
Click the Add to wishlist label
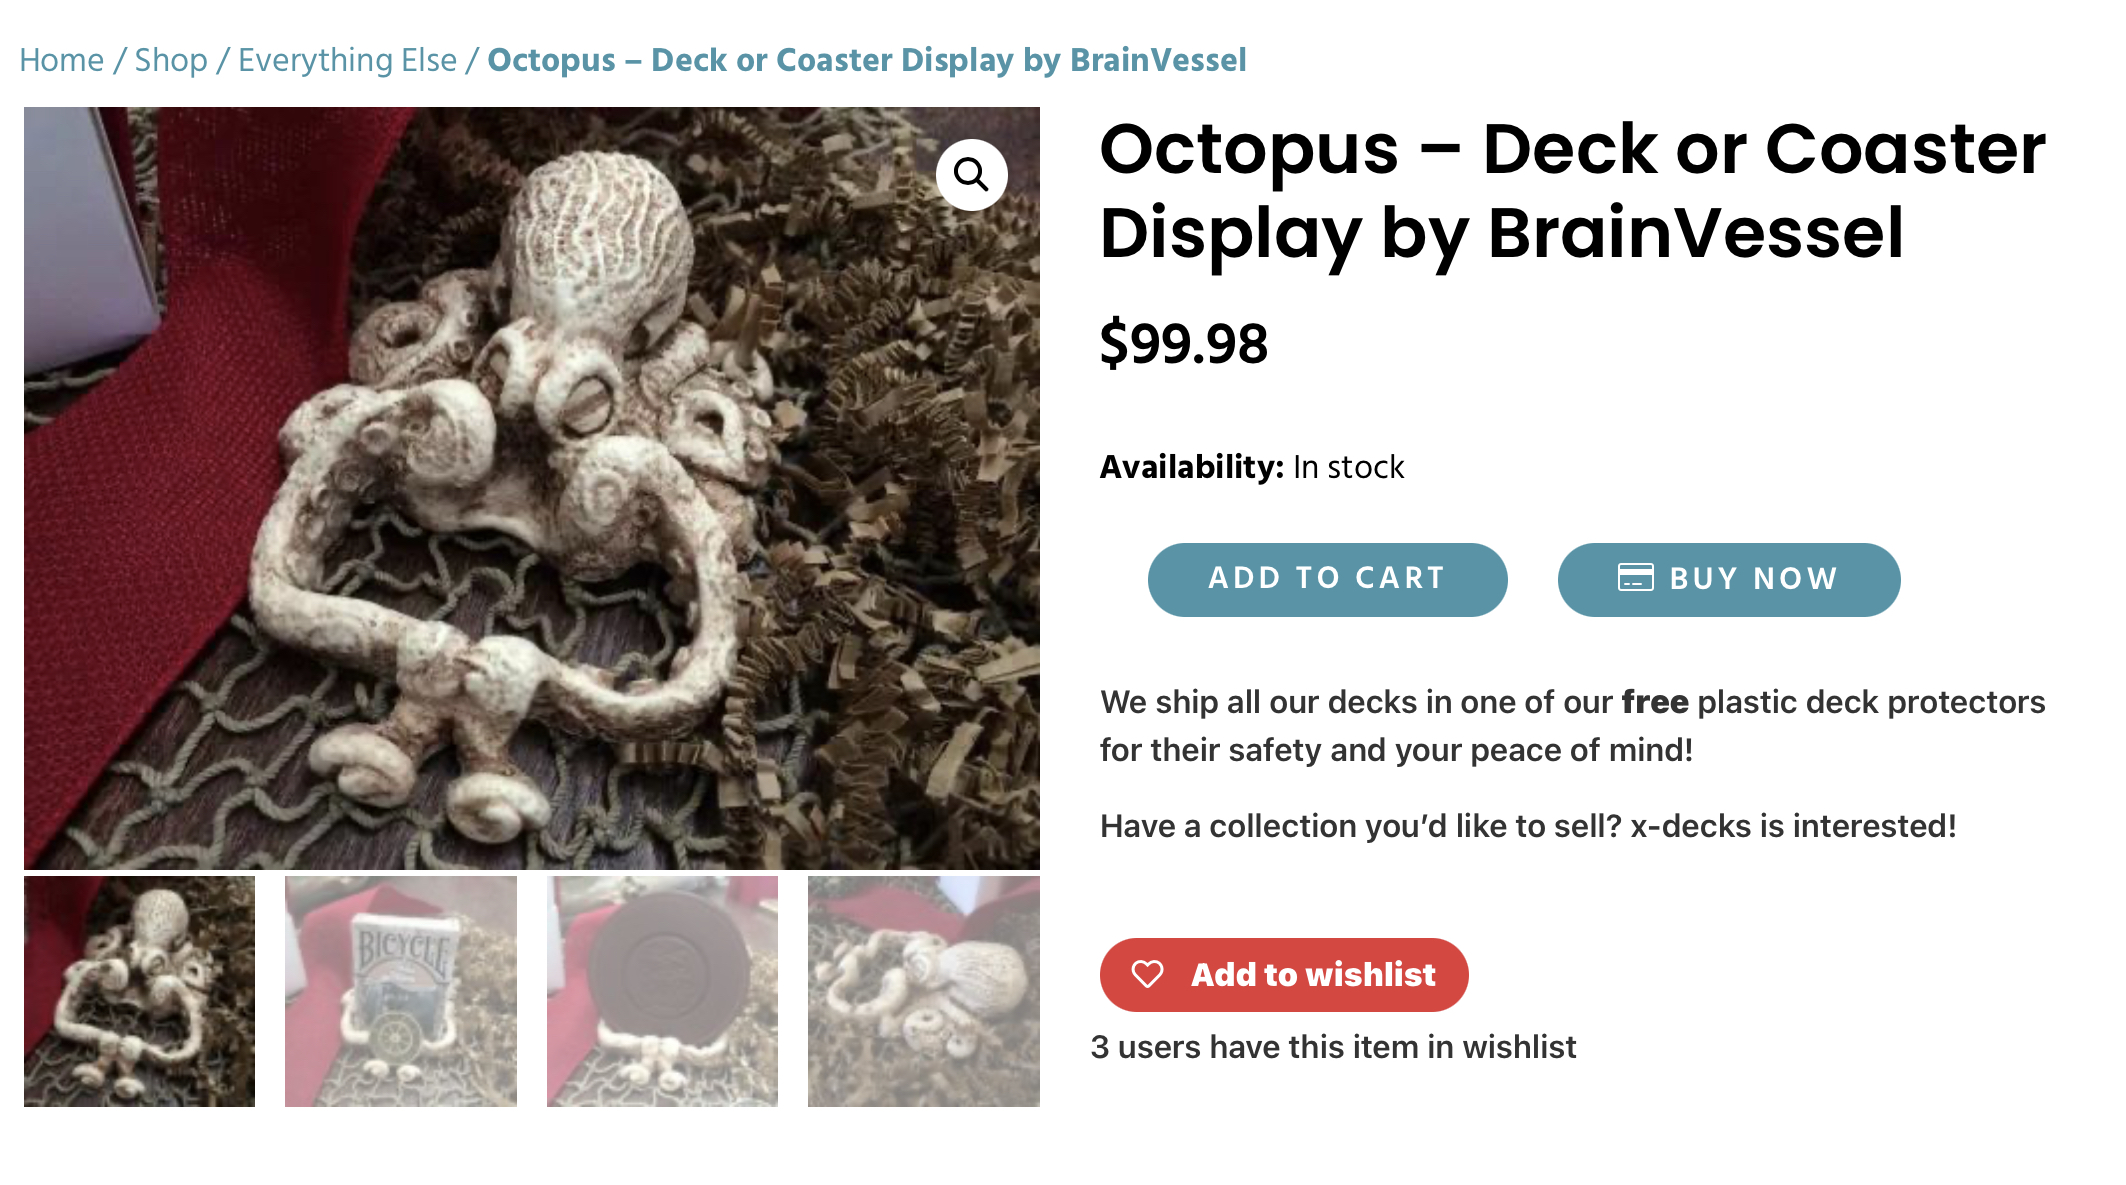[1313, 974]
